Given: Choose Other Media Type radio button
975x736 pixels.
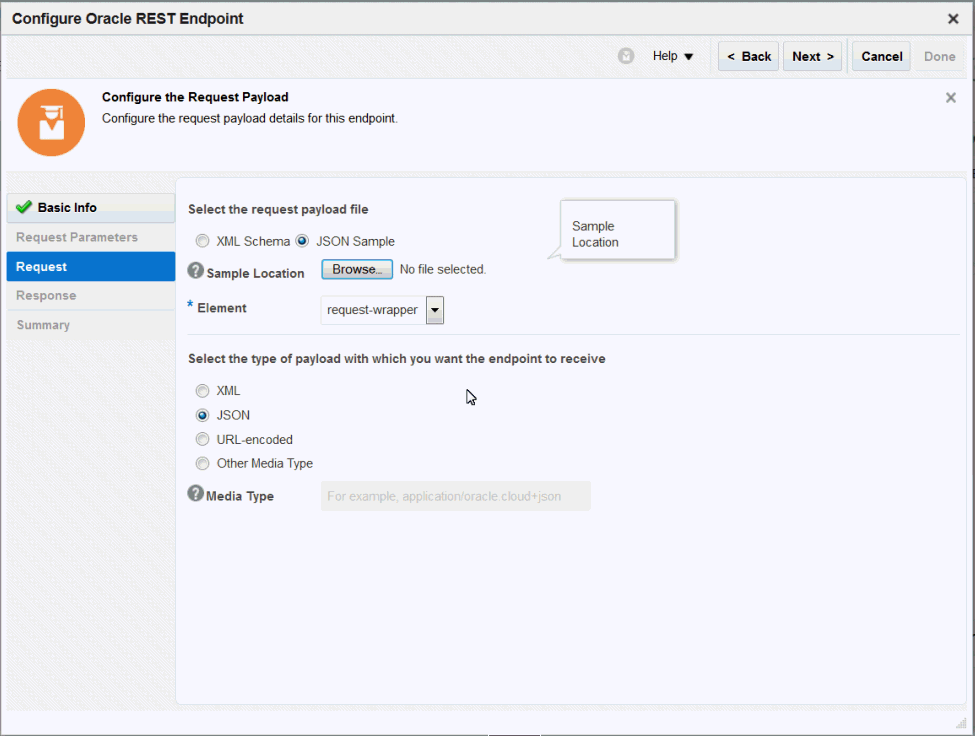Looking at the screenshot, I should click(202, 464).
